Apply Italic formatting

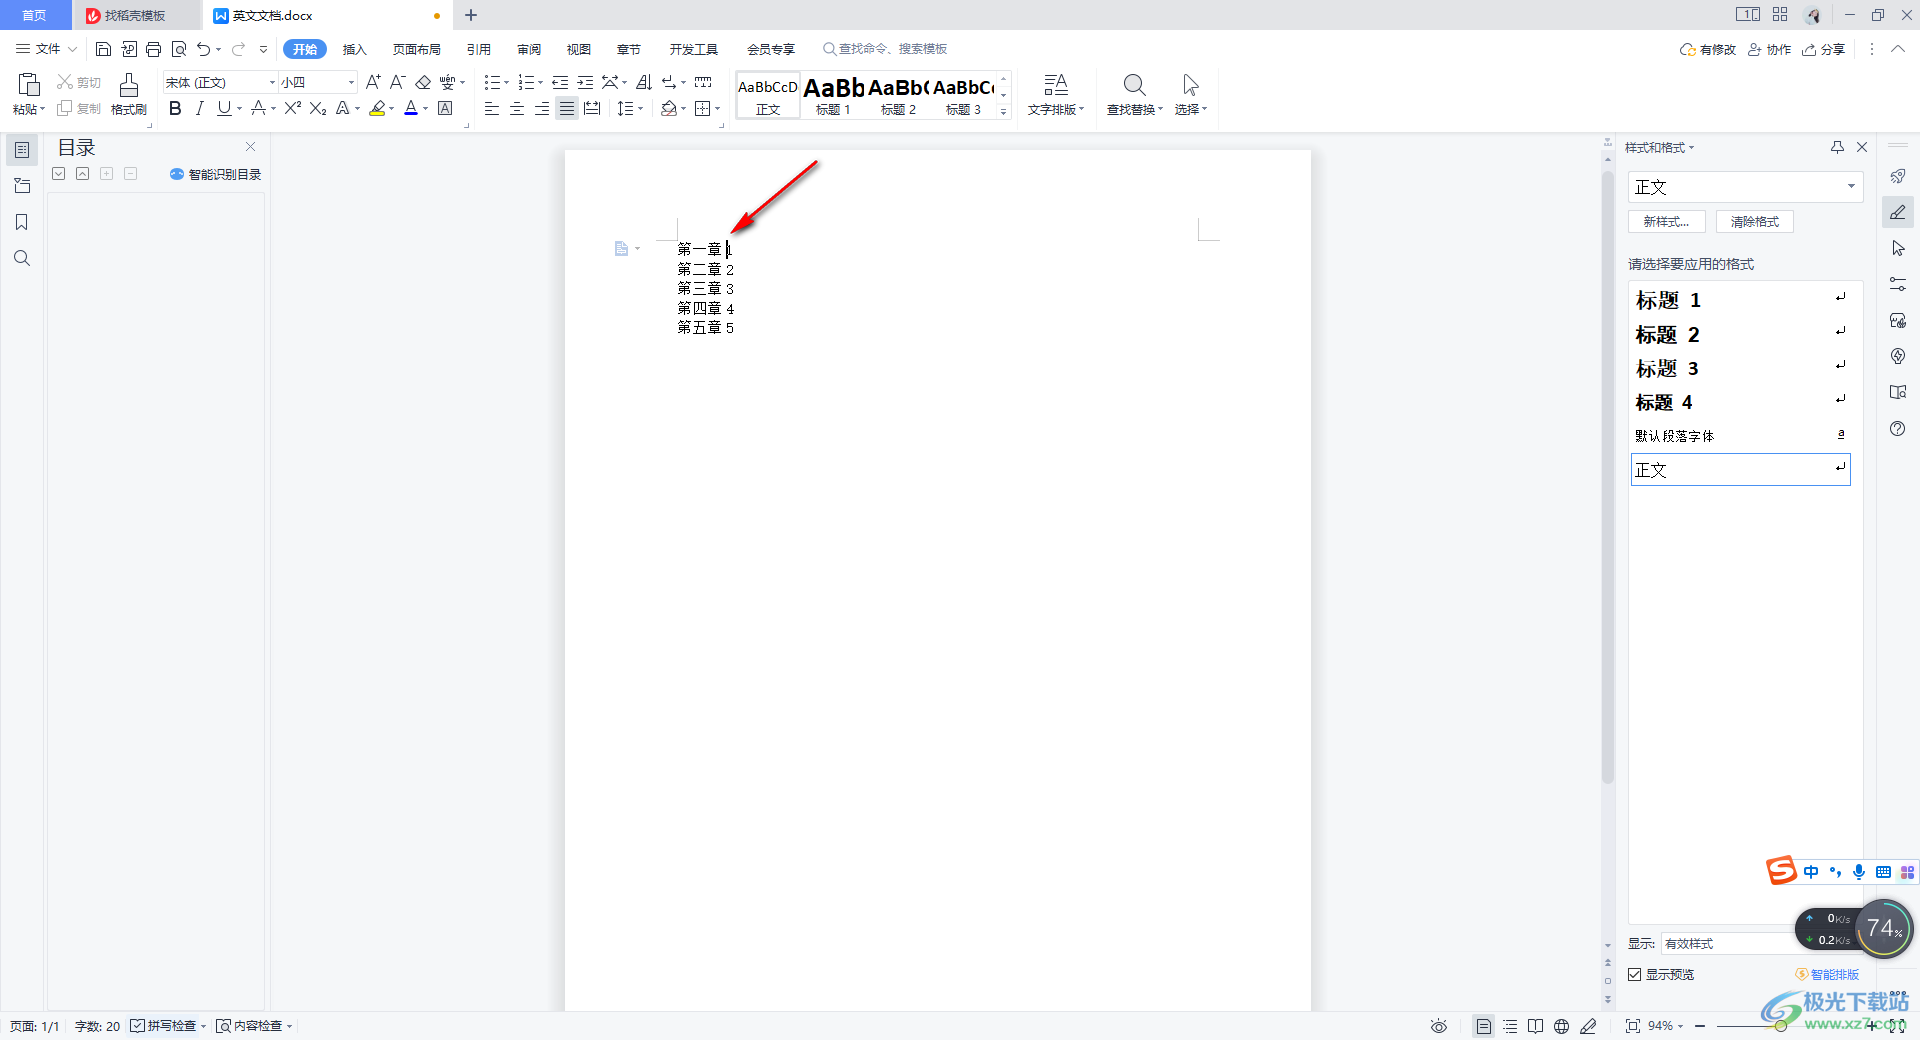click(199, 108)
